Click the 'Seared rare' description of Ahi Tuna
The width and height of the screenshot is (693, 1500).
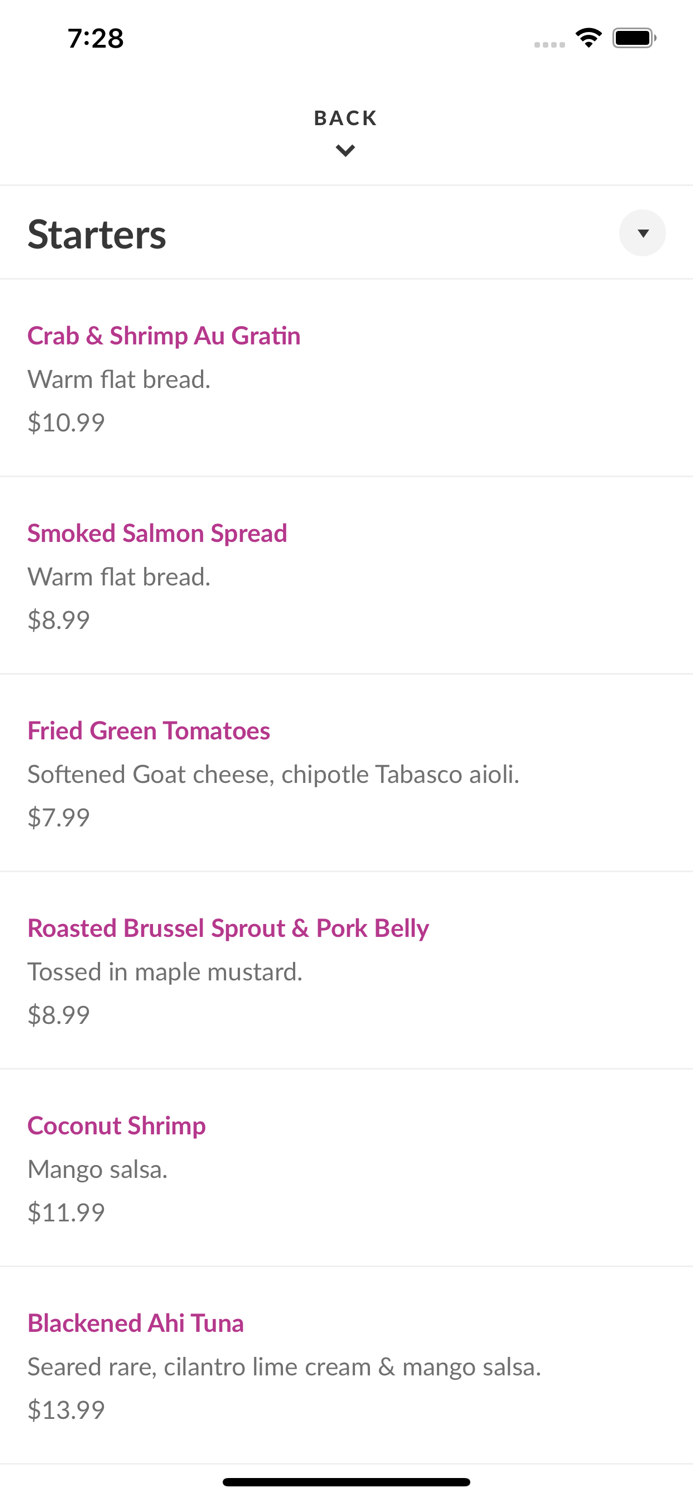pyautogui.click(x=284, y=1366)
